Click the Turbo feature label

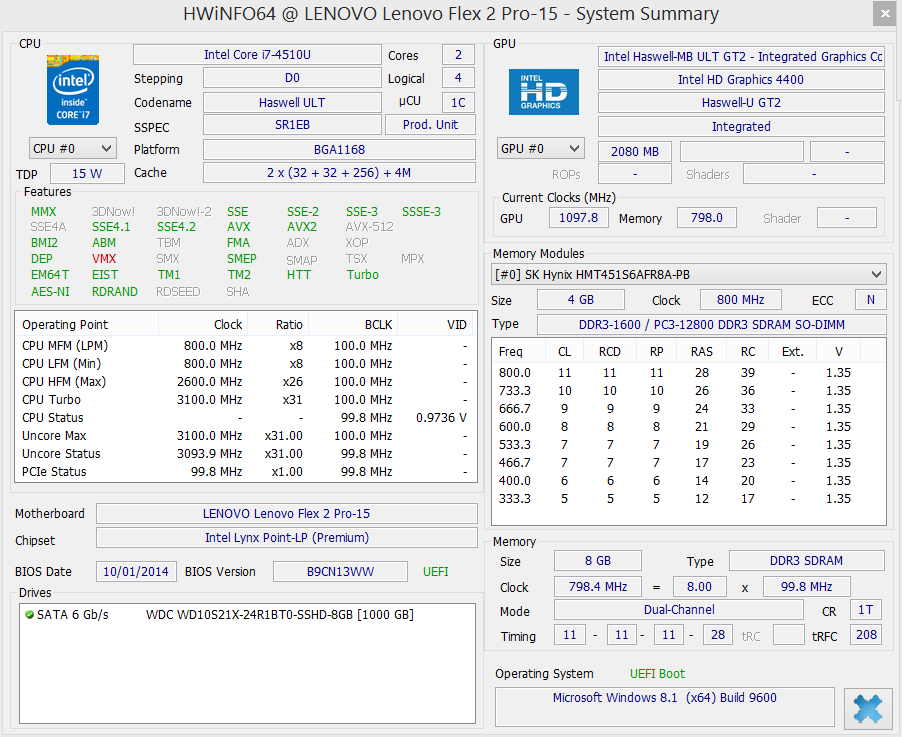(x=362, y=275)
